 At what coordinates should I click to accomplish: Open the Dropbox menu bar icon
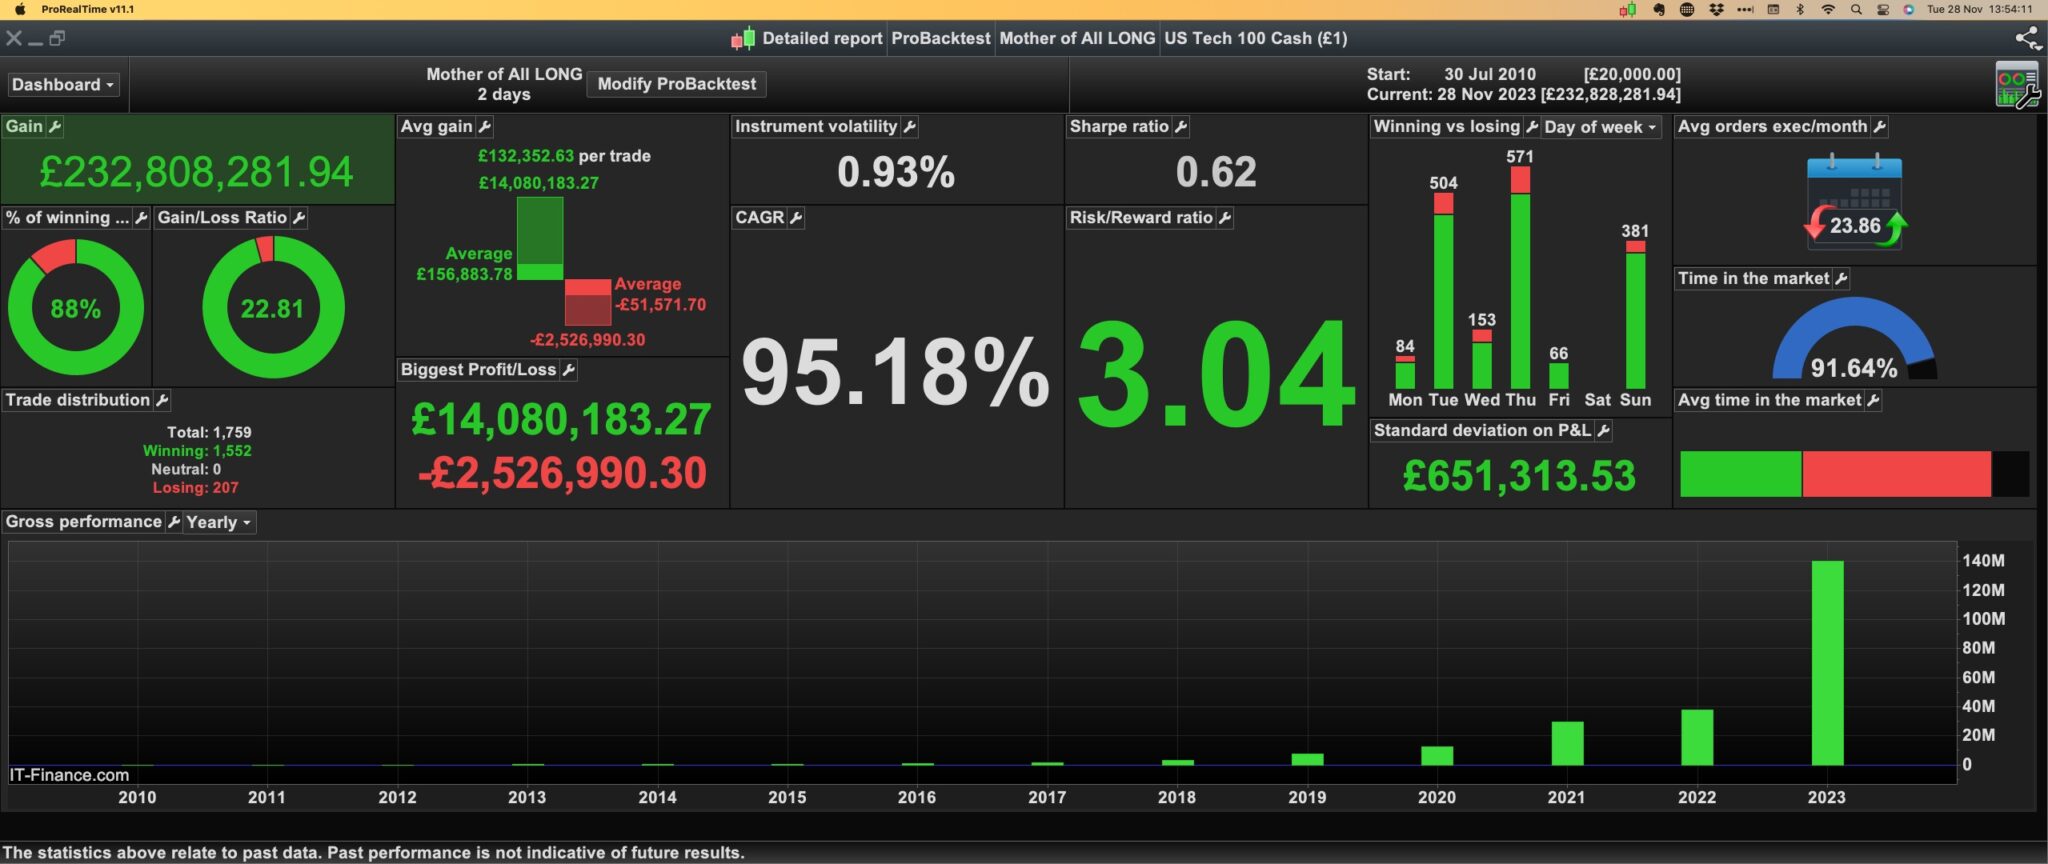1716,10
